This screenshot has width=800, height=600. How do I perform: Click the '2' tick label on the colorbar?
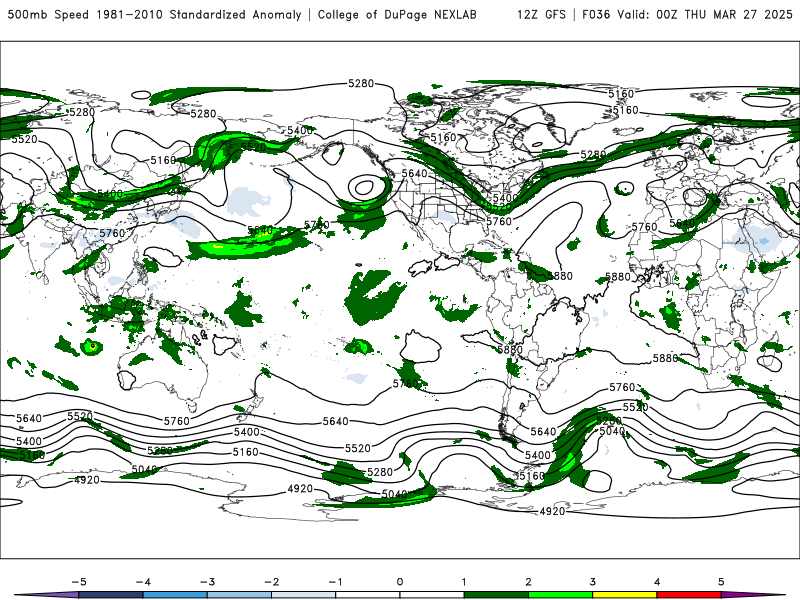528,582
